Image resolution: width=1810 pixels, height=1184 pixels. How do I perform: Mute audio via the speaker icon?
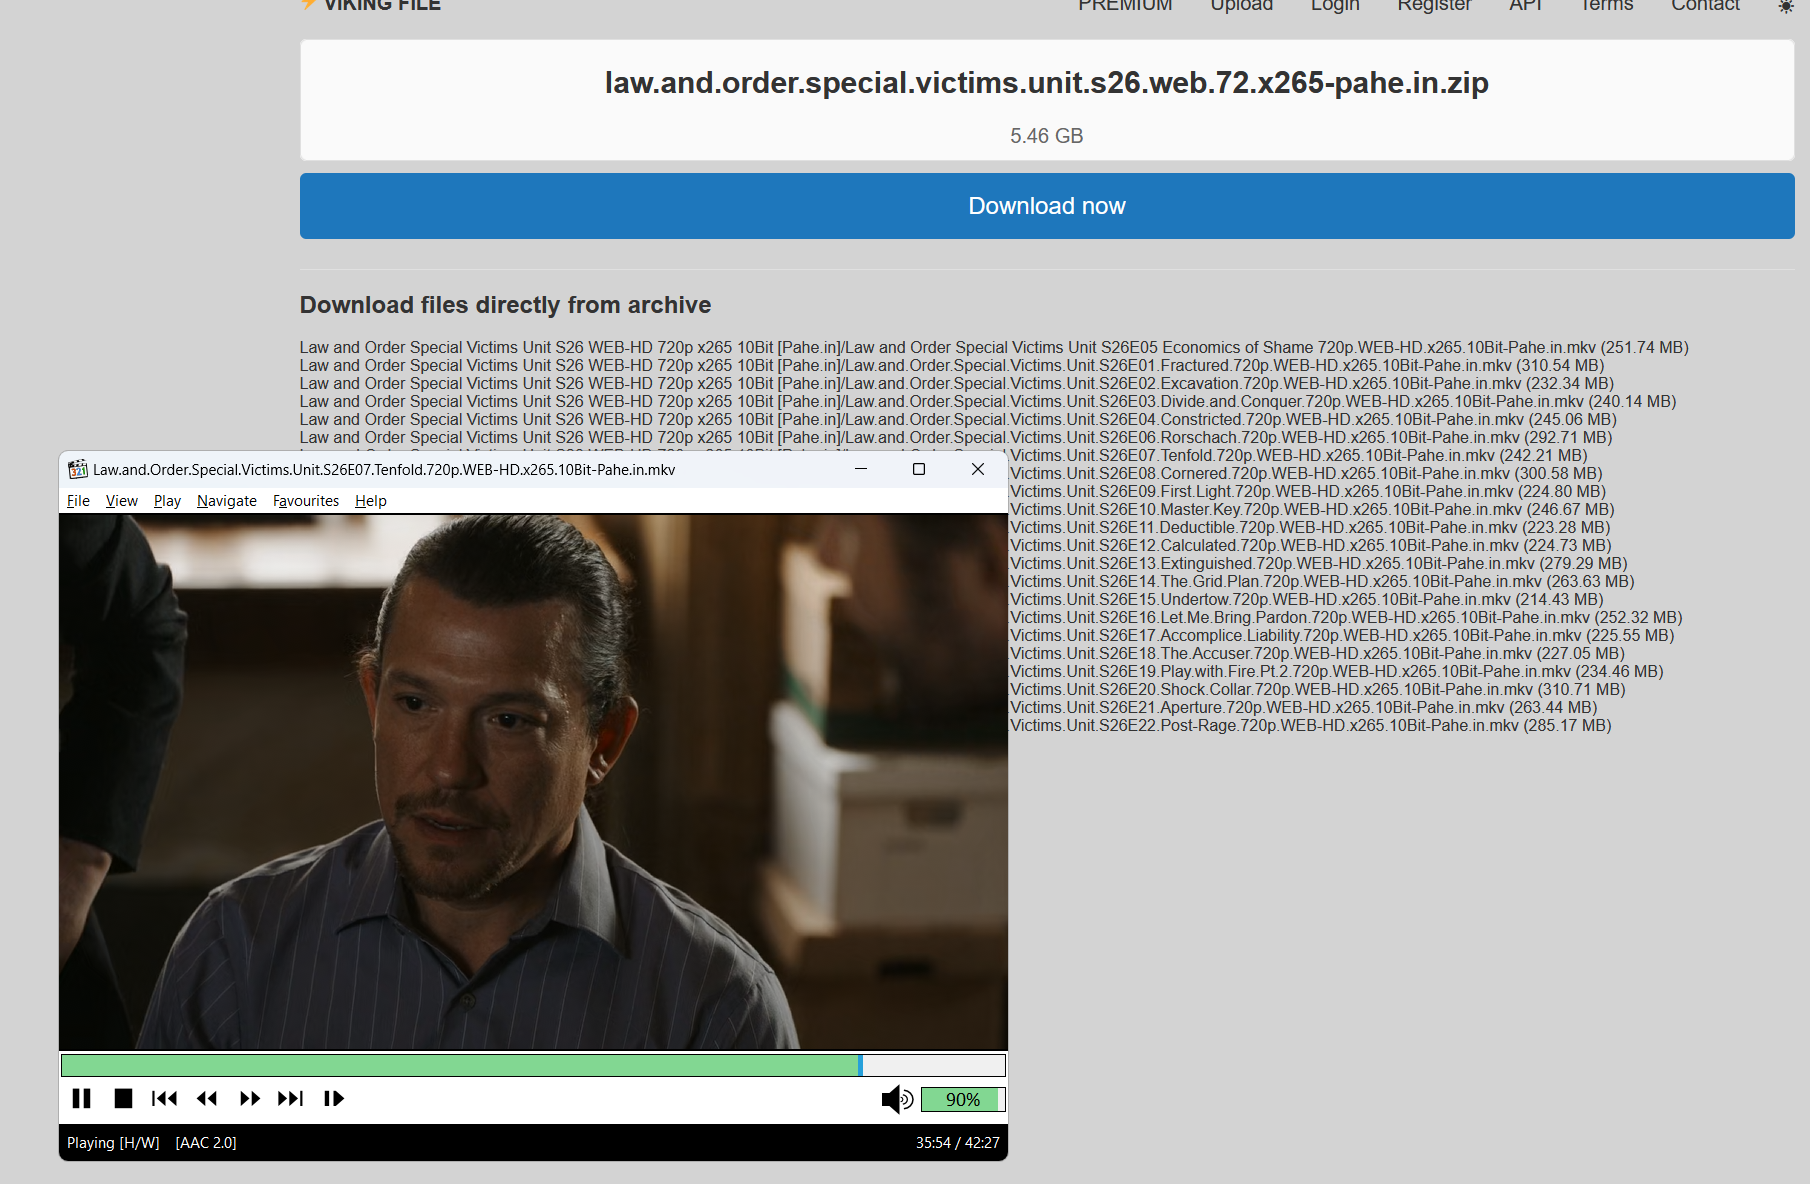tap(897, 1100)
